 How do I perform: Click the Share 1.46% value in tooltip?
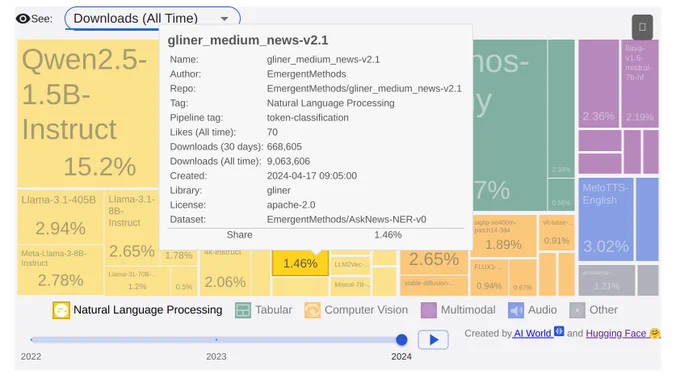[388, 235]
